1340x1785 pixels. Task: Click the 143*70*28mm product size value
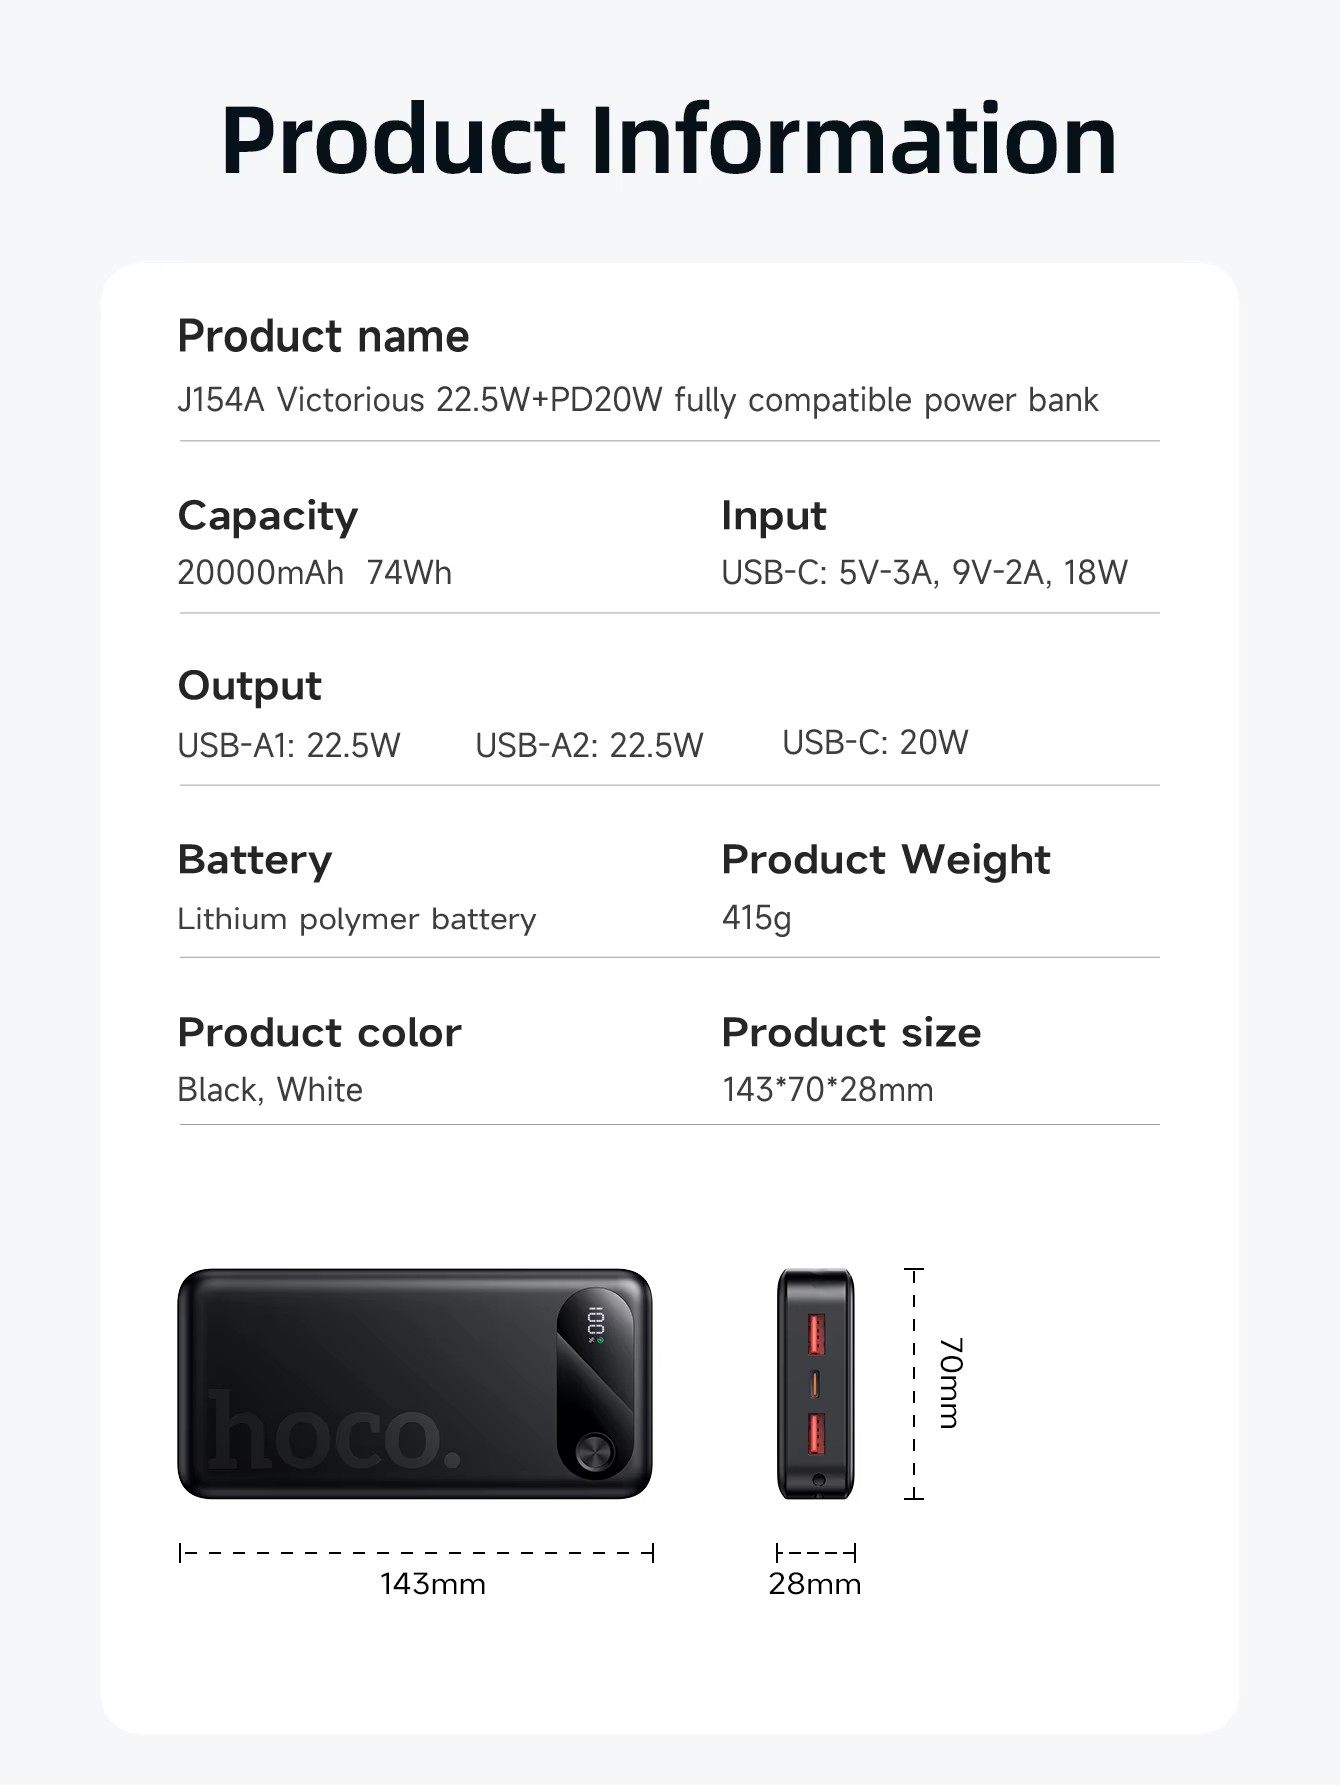coord(827,1090)
